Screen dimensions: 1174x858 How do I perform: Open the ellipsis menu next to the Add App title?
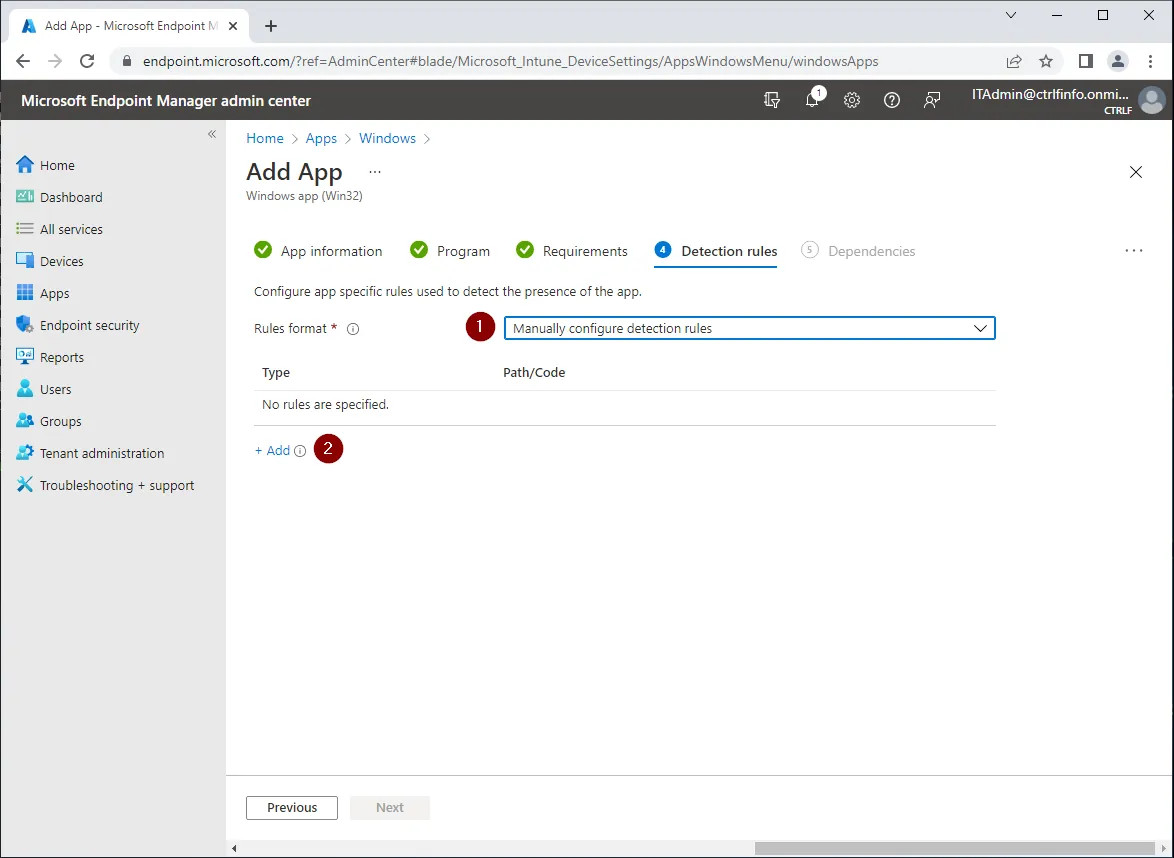pos(375,172)
